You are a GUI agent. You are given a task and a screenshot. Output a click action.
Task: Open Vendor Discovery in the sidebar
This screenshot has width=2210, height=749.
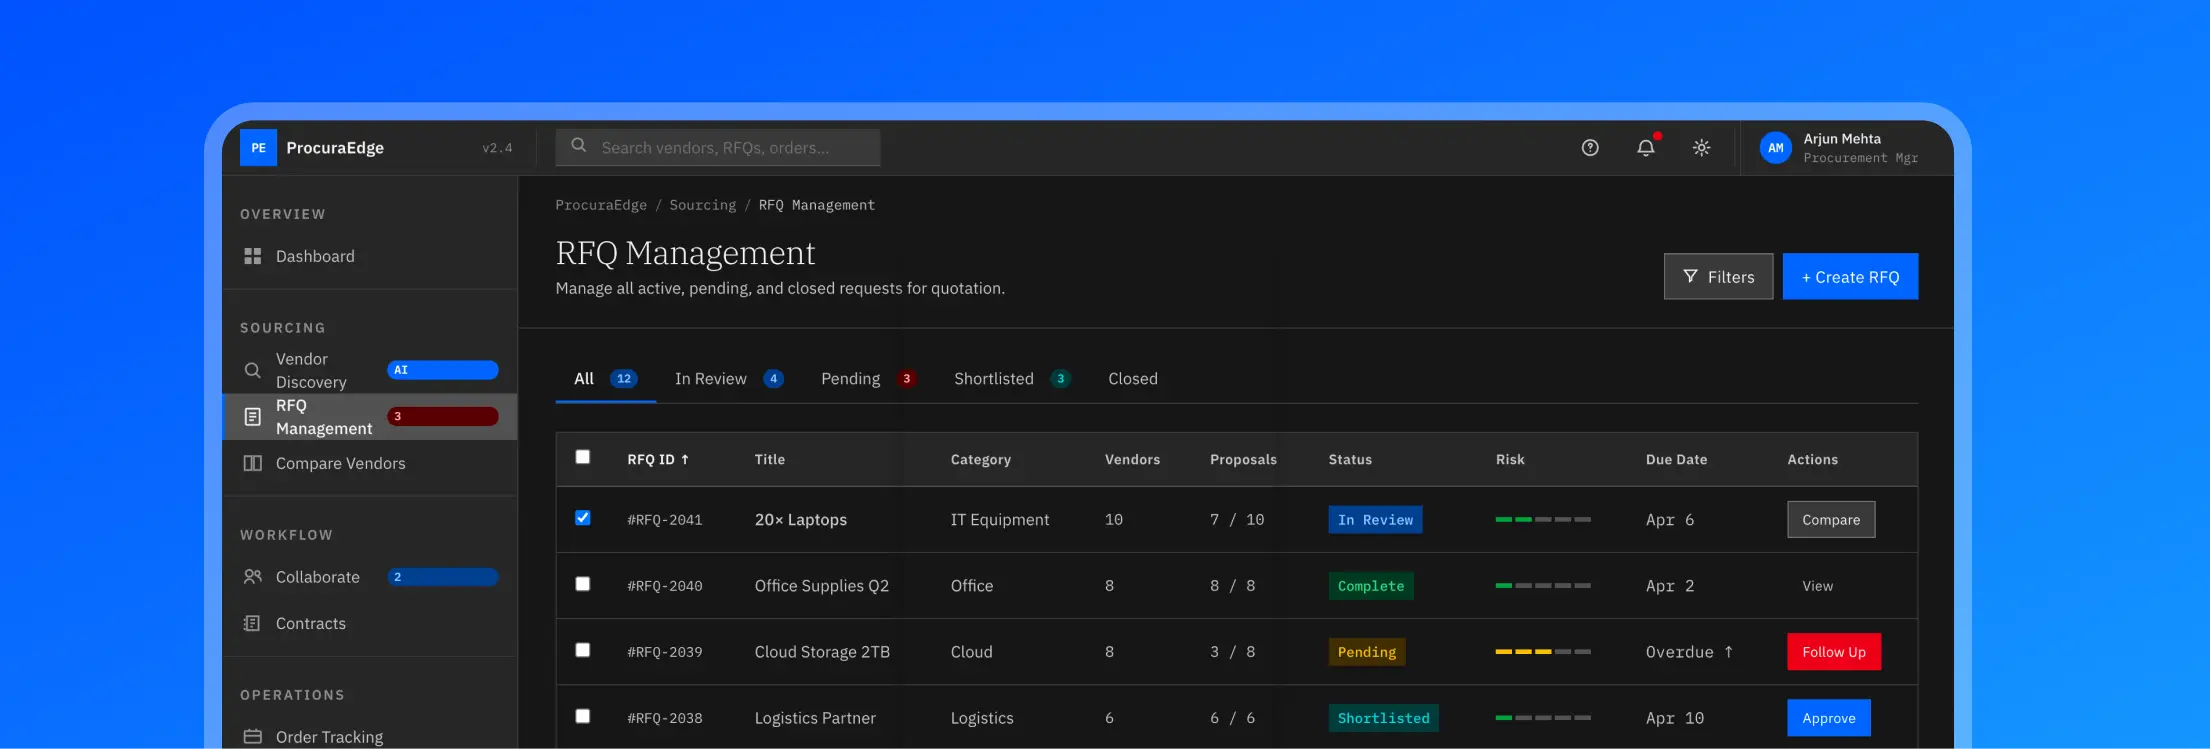click(370, 371)
